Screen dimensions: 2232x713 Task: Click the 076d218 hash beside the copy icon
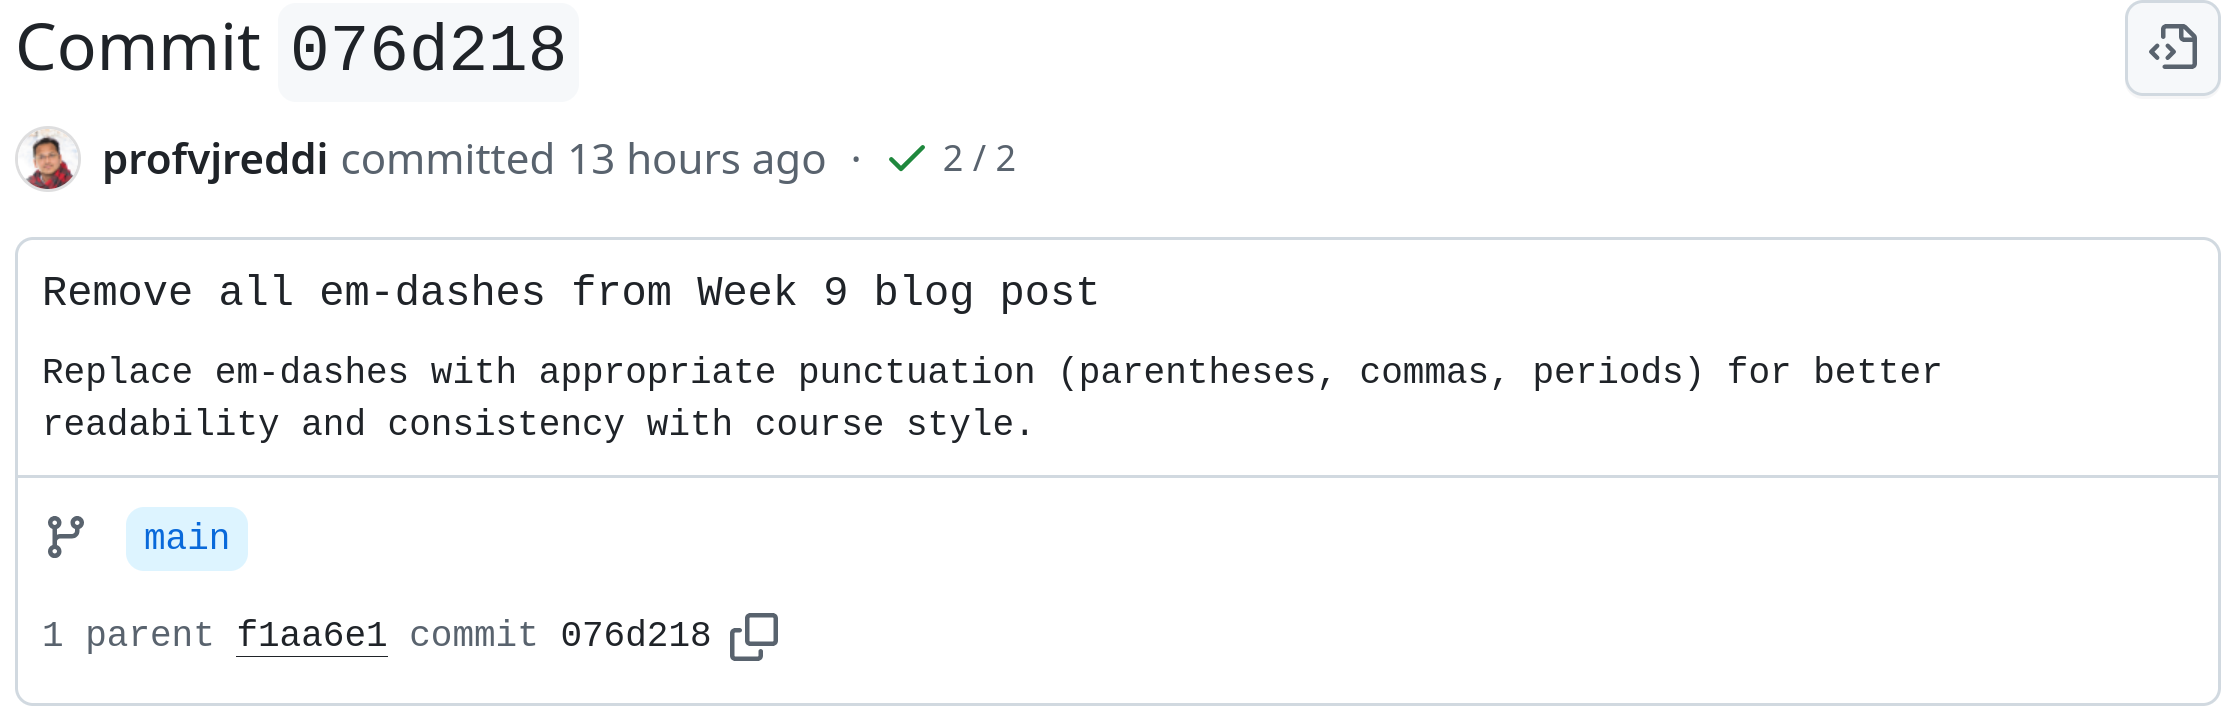pos(635,635)
